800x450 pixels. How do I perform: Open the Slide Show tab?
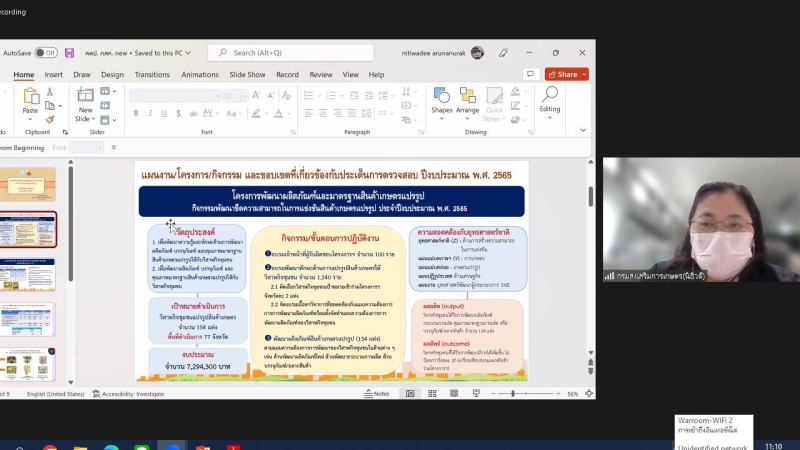pyautogui.click(x=247, y=75)
